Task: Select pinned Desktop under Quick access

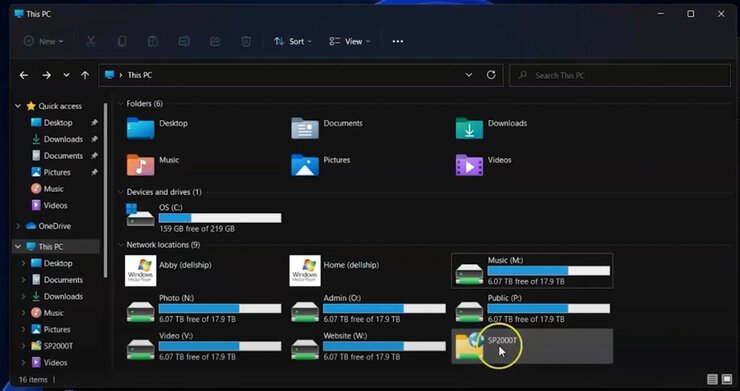Action: 58,123
